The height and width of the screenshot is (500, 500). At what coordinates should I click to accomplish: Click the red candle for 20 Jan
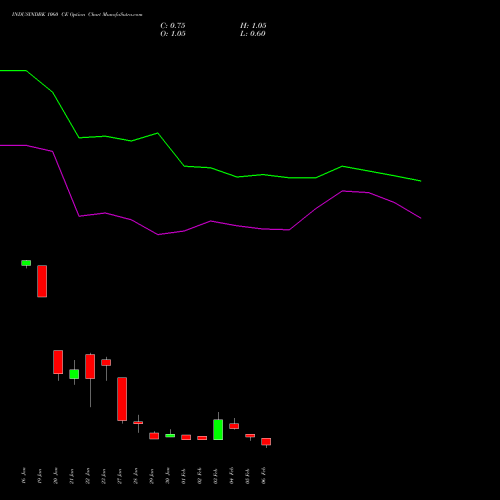(58, 362)
